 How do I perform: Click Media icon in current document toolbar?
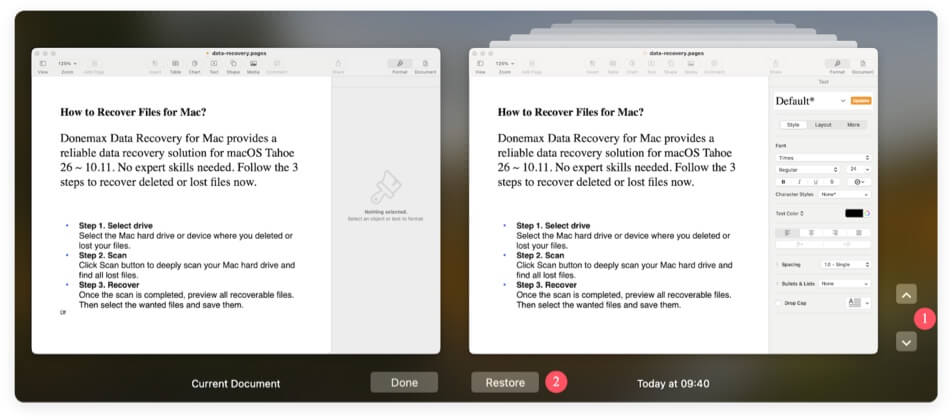[253, 63]
